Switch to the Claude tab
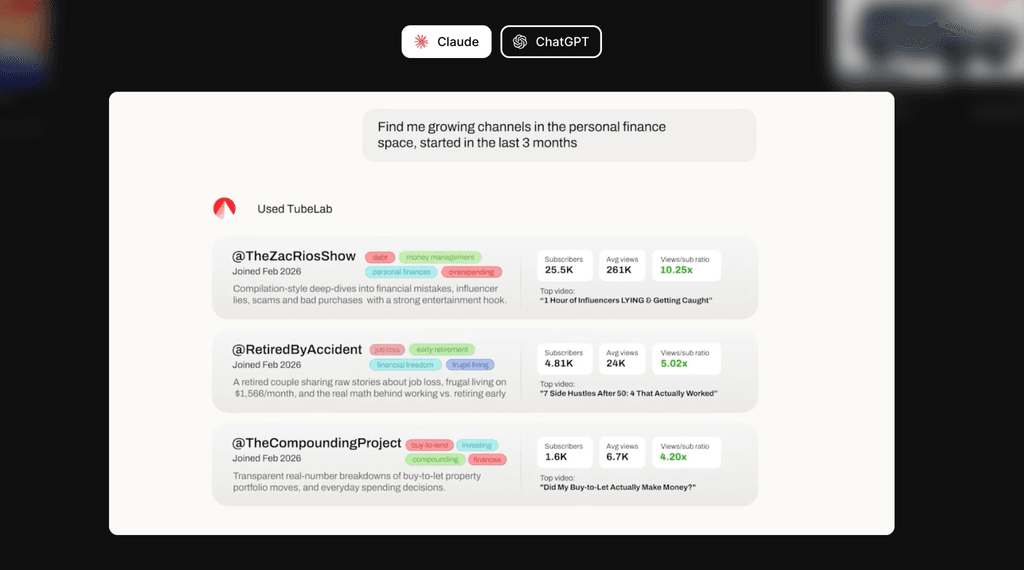This screenshot has width=1024, height=570. [x=446, y=42]
